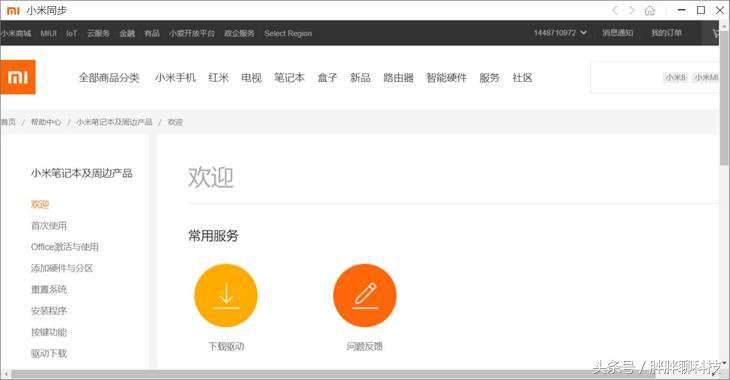The height and width of the screenshot is (380, 730).
Task: Select 按键功能 in sidebar
Action: click(49, 332)
